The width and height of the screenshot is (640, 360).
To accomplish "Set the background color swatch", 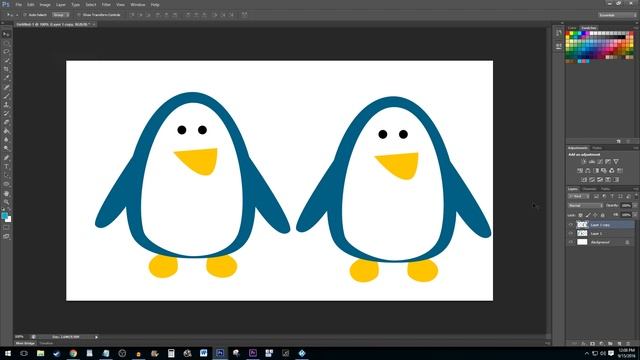I will [x=9, y=220].
